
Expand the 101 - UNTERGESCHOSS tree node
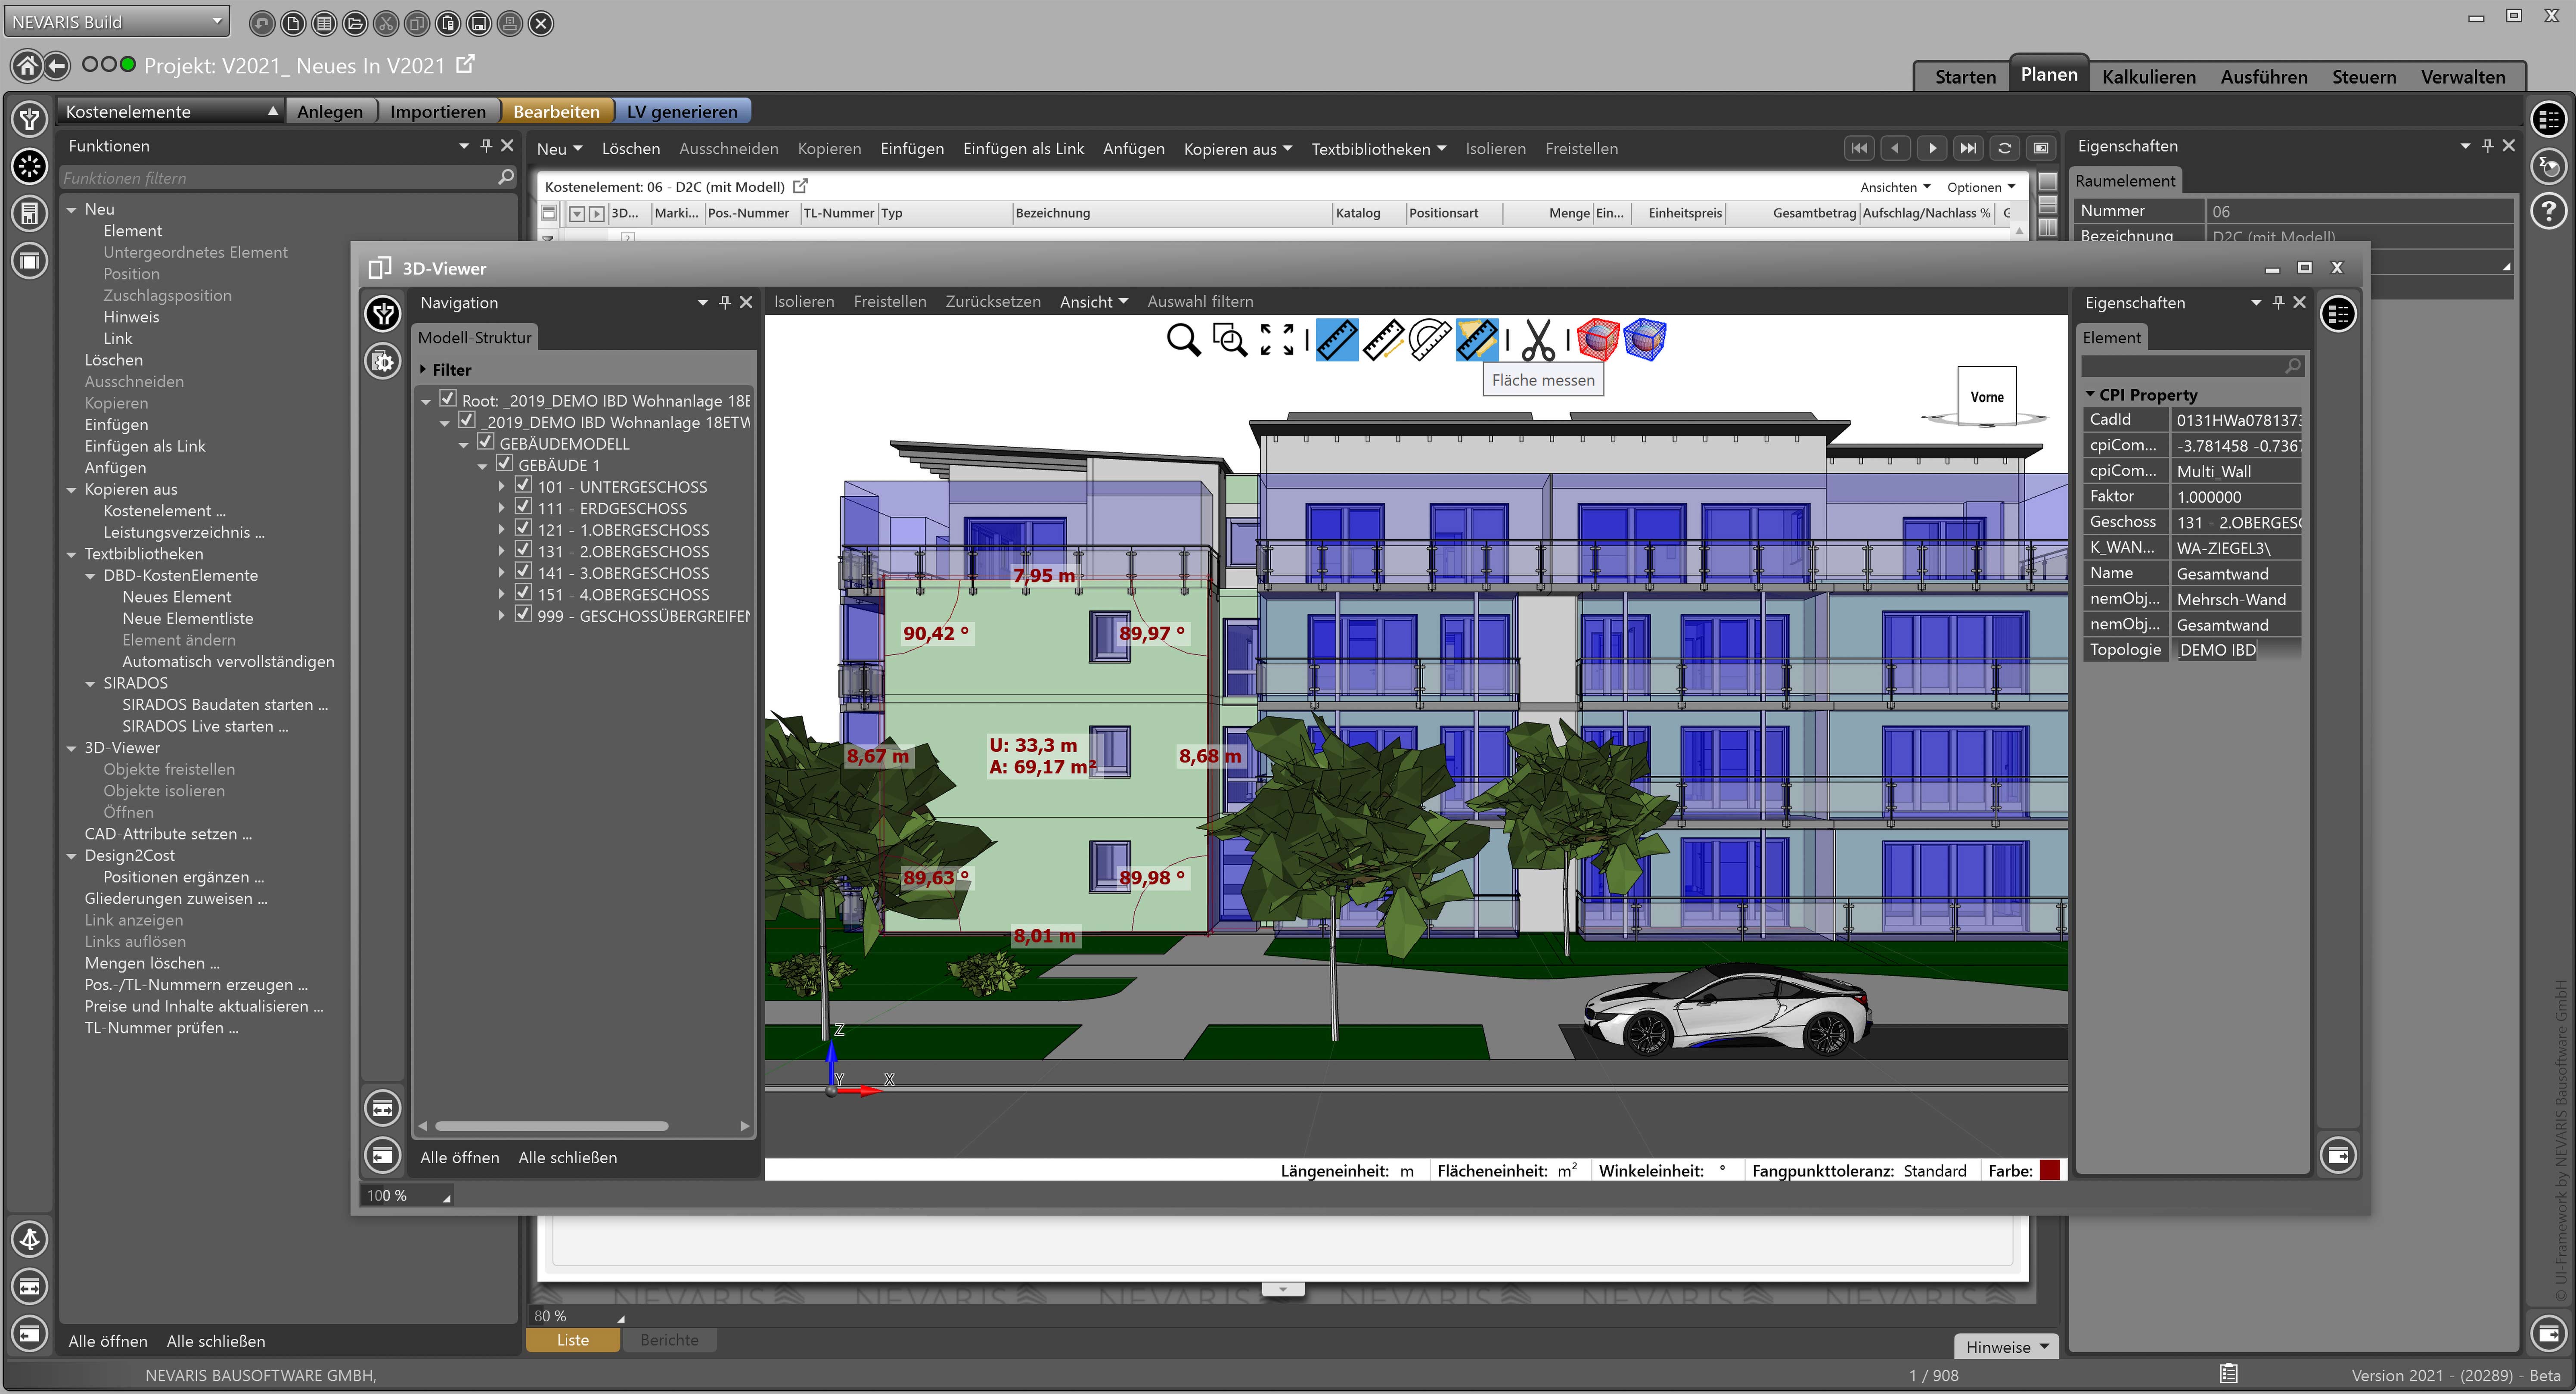coord(502,487)
